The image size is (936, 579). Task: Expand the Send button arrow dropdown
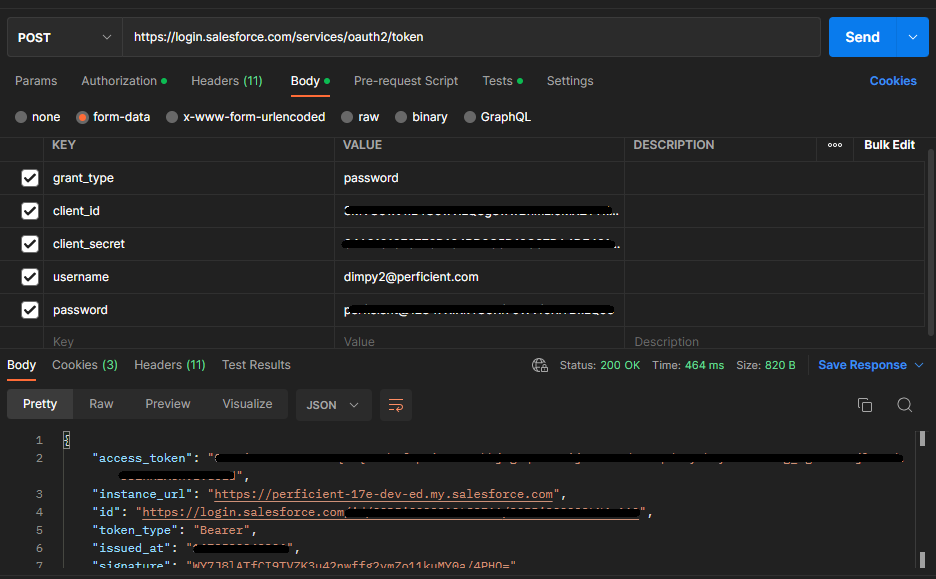point(912,37)
